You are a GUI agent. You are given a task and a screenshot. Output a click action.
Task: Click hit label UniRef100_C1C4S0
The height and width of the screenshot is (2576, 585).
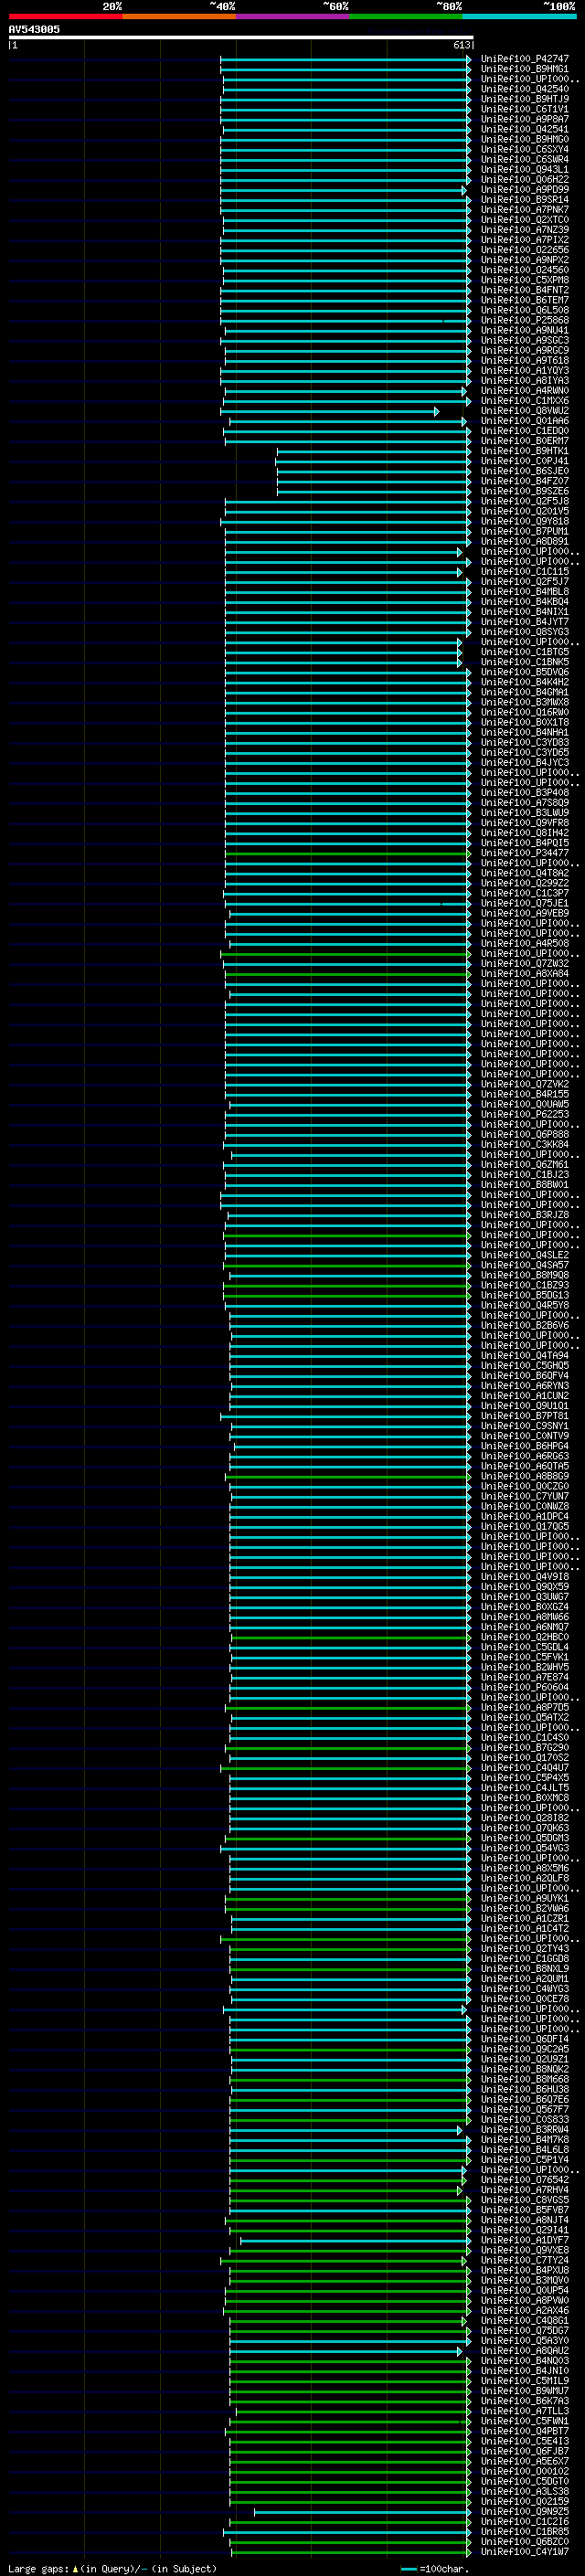point(525,1738)
